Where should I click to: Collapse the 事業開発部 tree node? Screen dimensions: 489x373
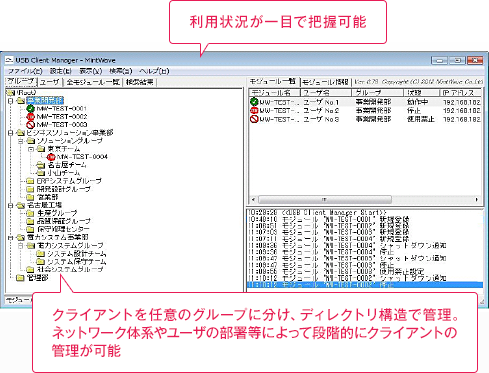pos(10,100)
